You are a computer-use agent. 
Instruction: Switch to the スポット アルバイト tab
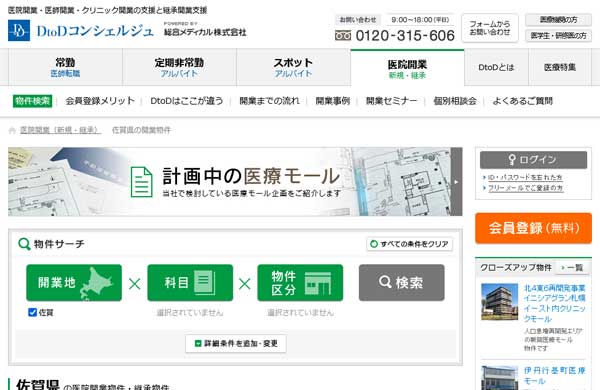(293, 67)
